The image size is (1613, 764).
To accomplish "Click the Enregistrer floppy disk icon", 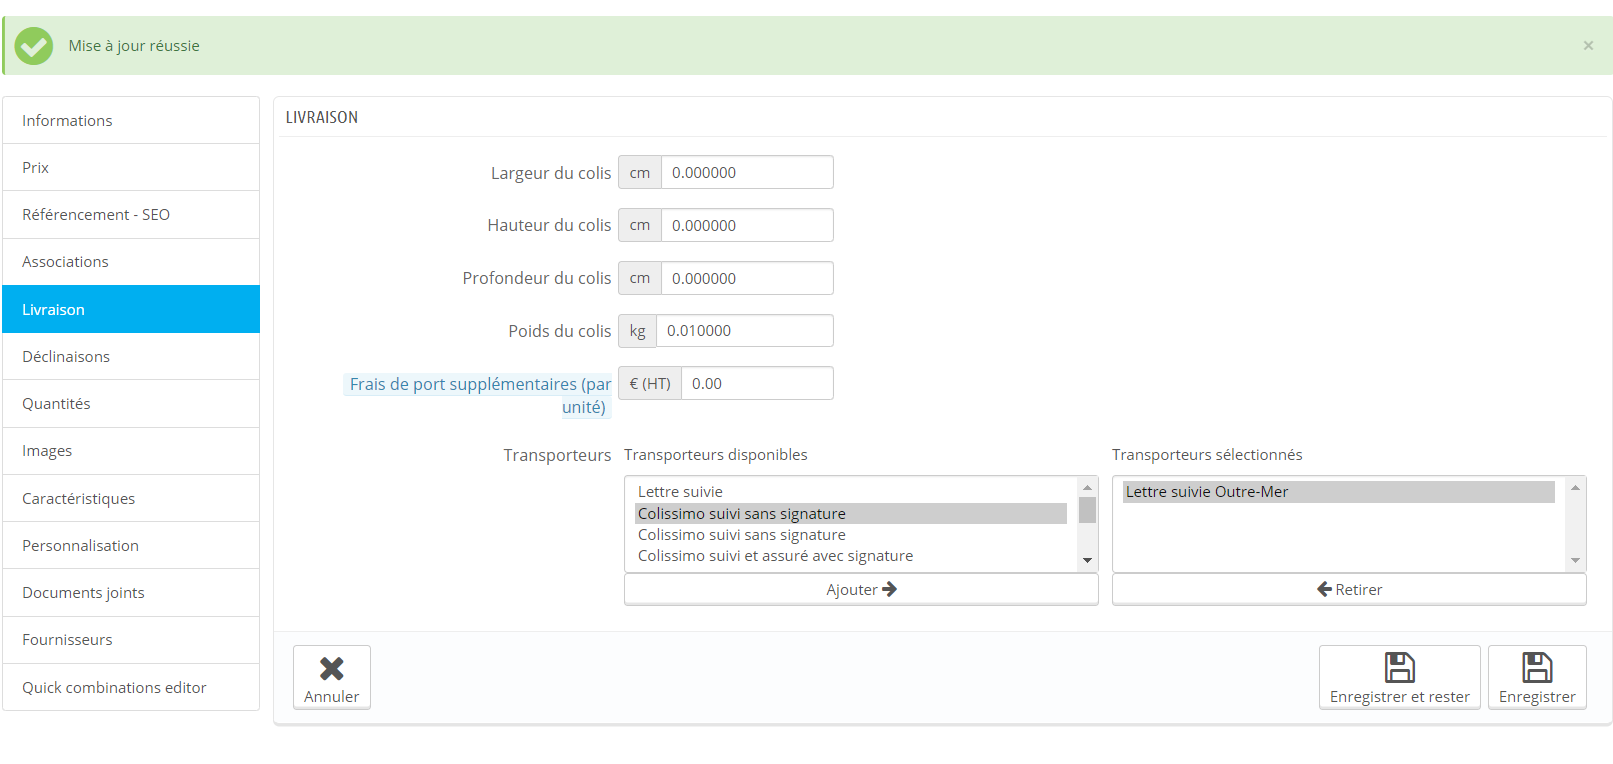I will (1537, 667).
